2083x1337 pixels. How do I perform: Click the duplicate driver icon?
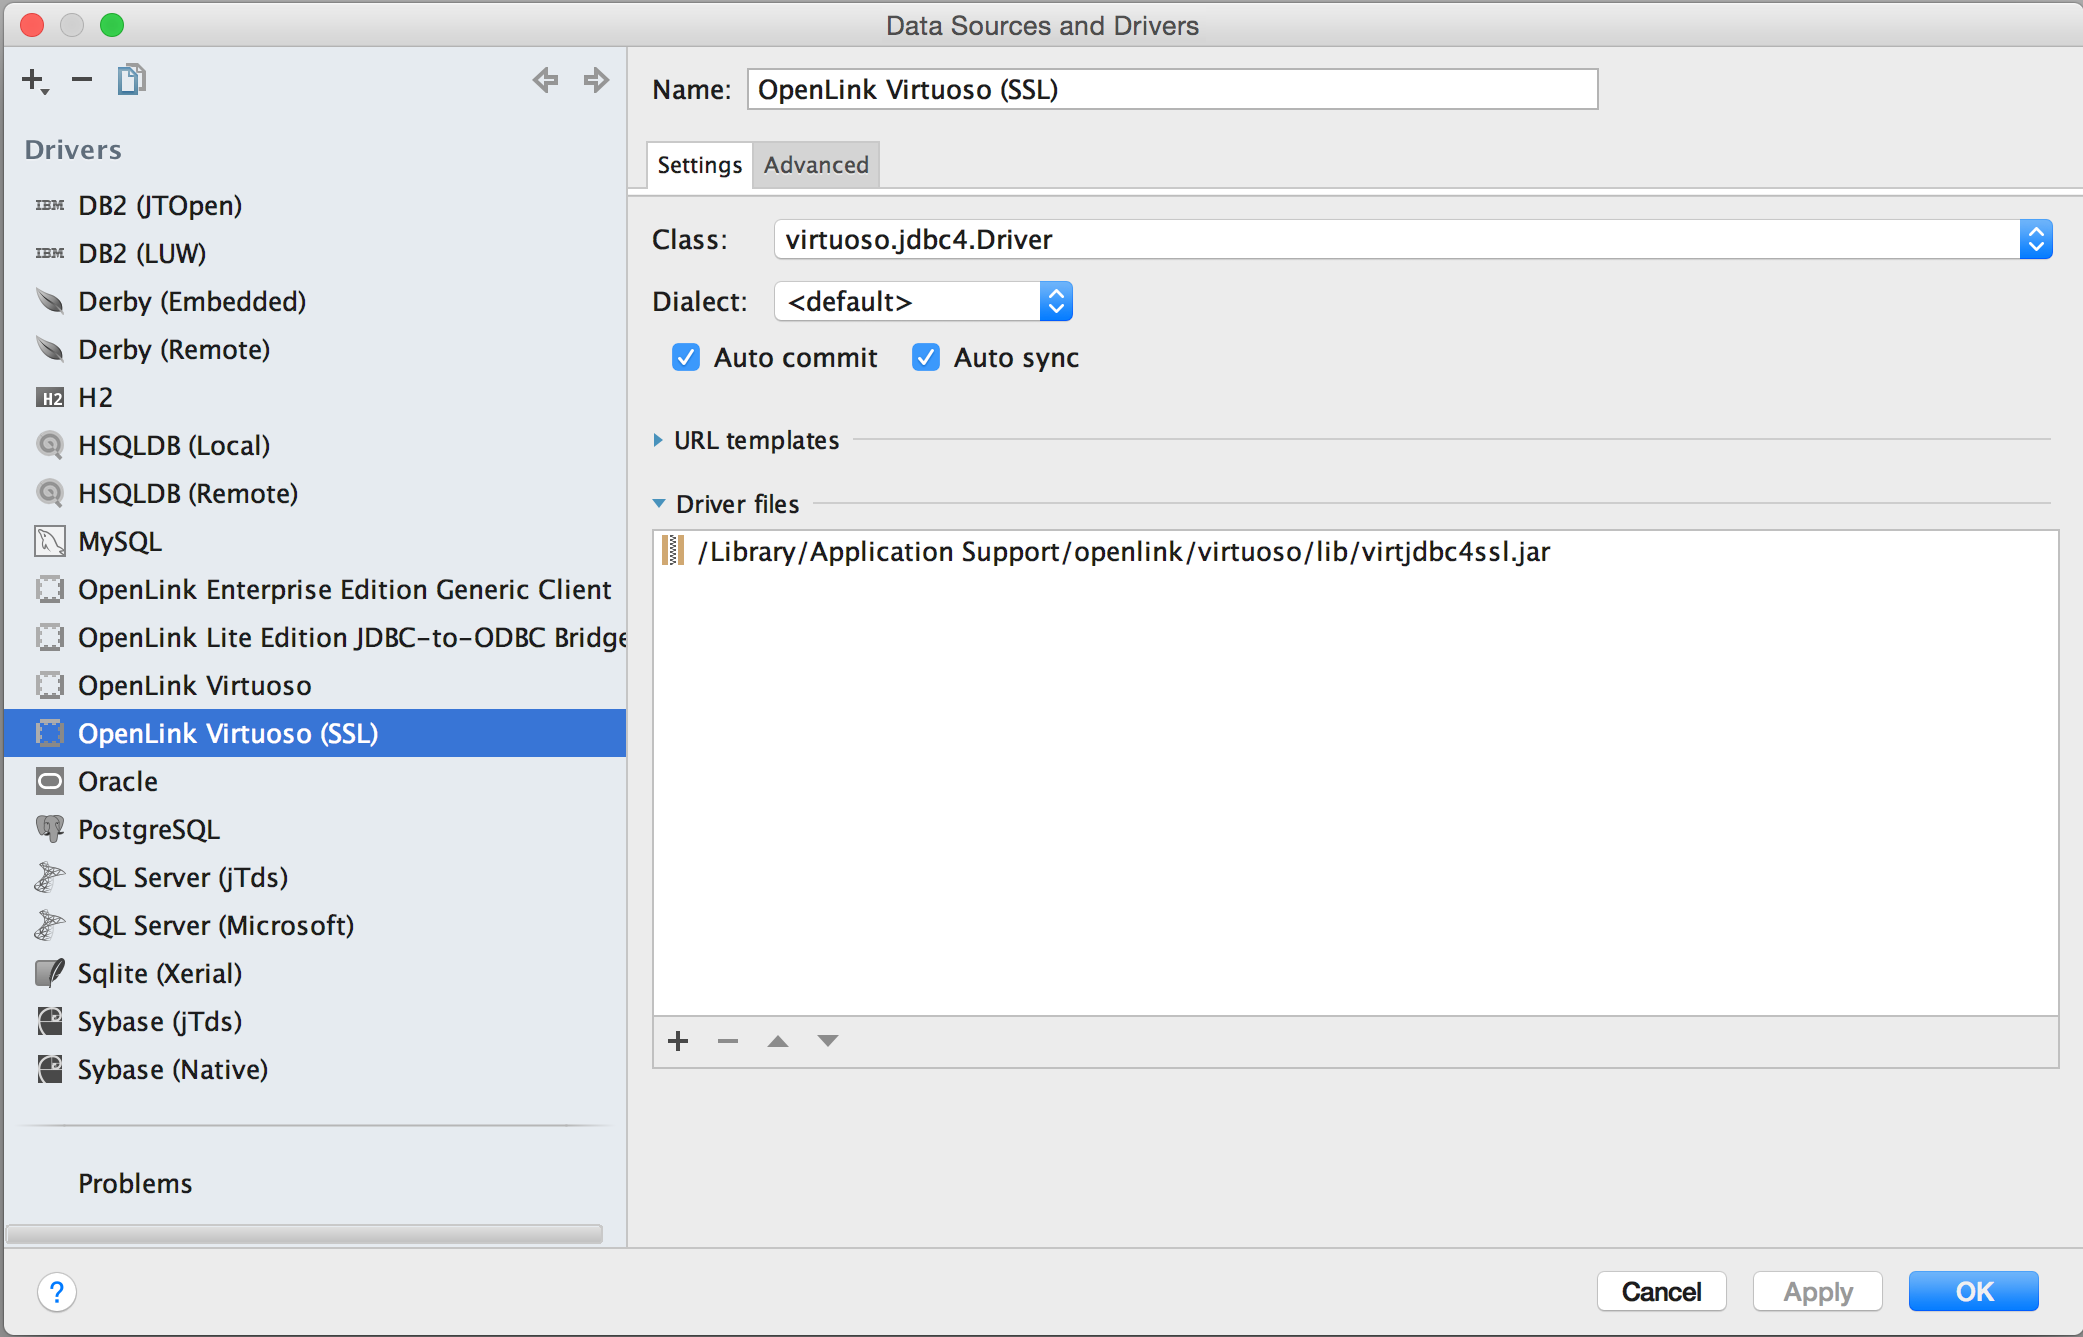[131, 79]
